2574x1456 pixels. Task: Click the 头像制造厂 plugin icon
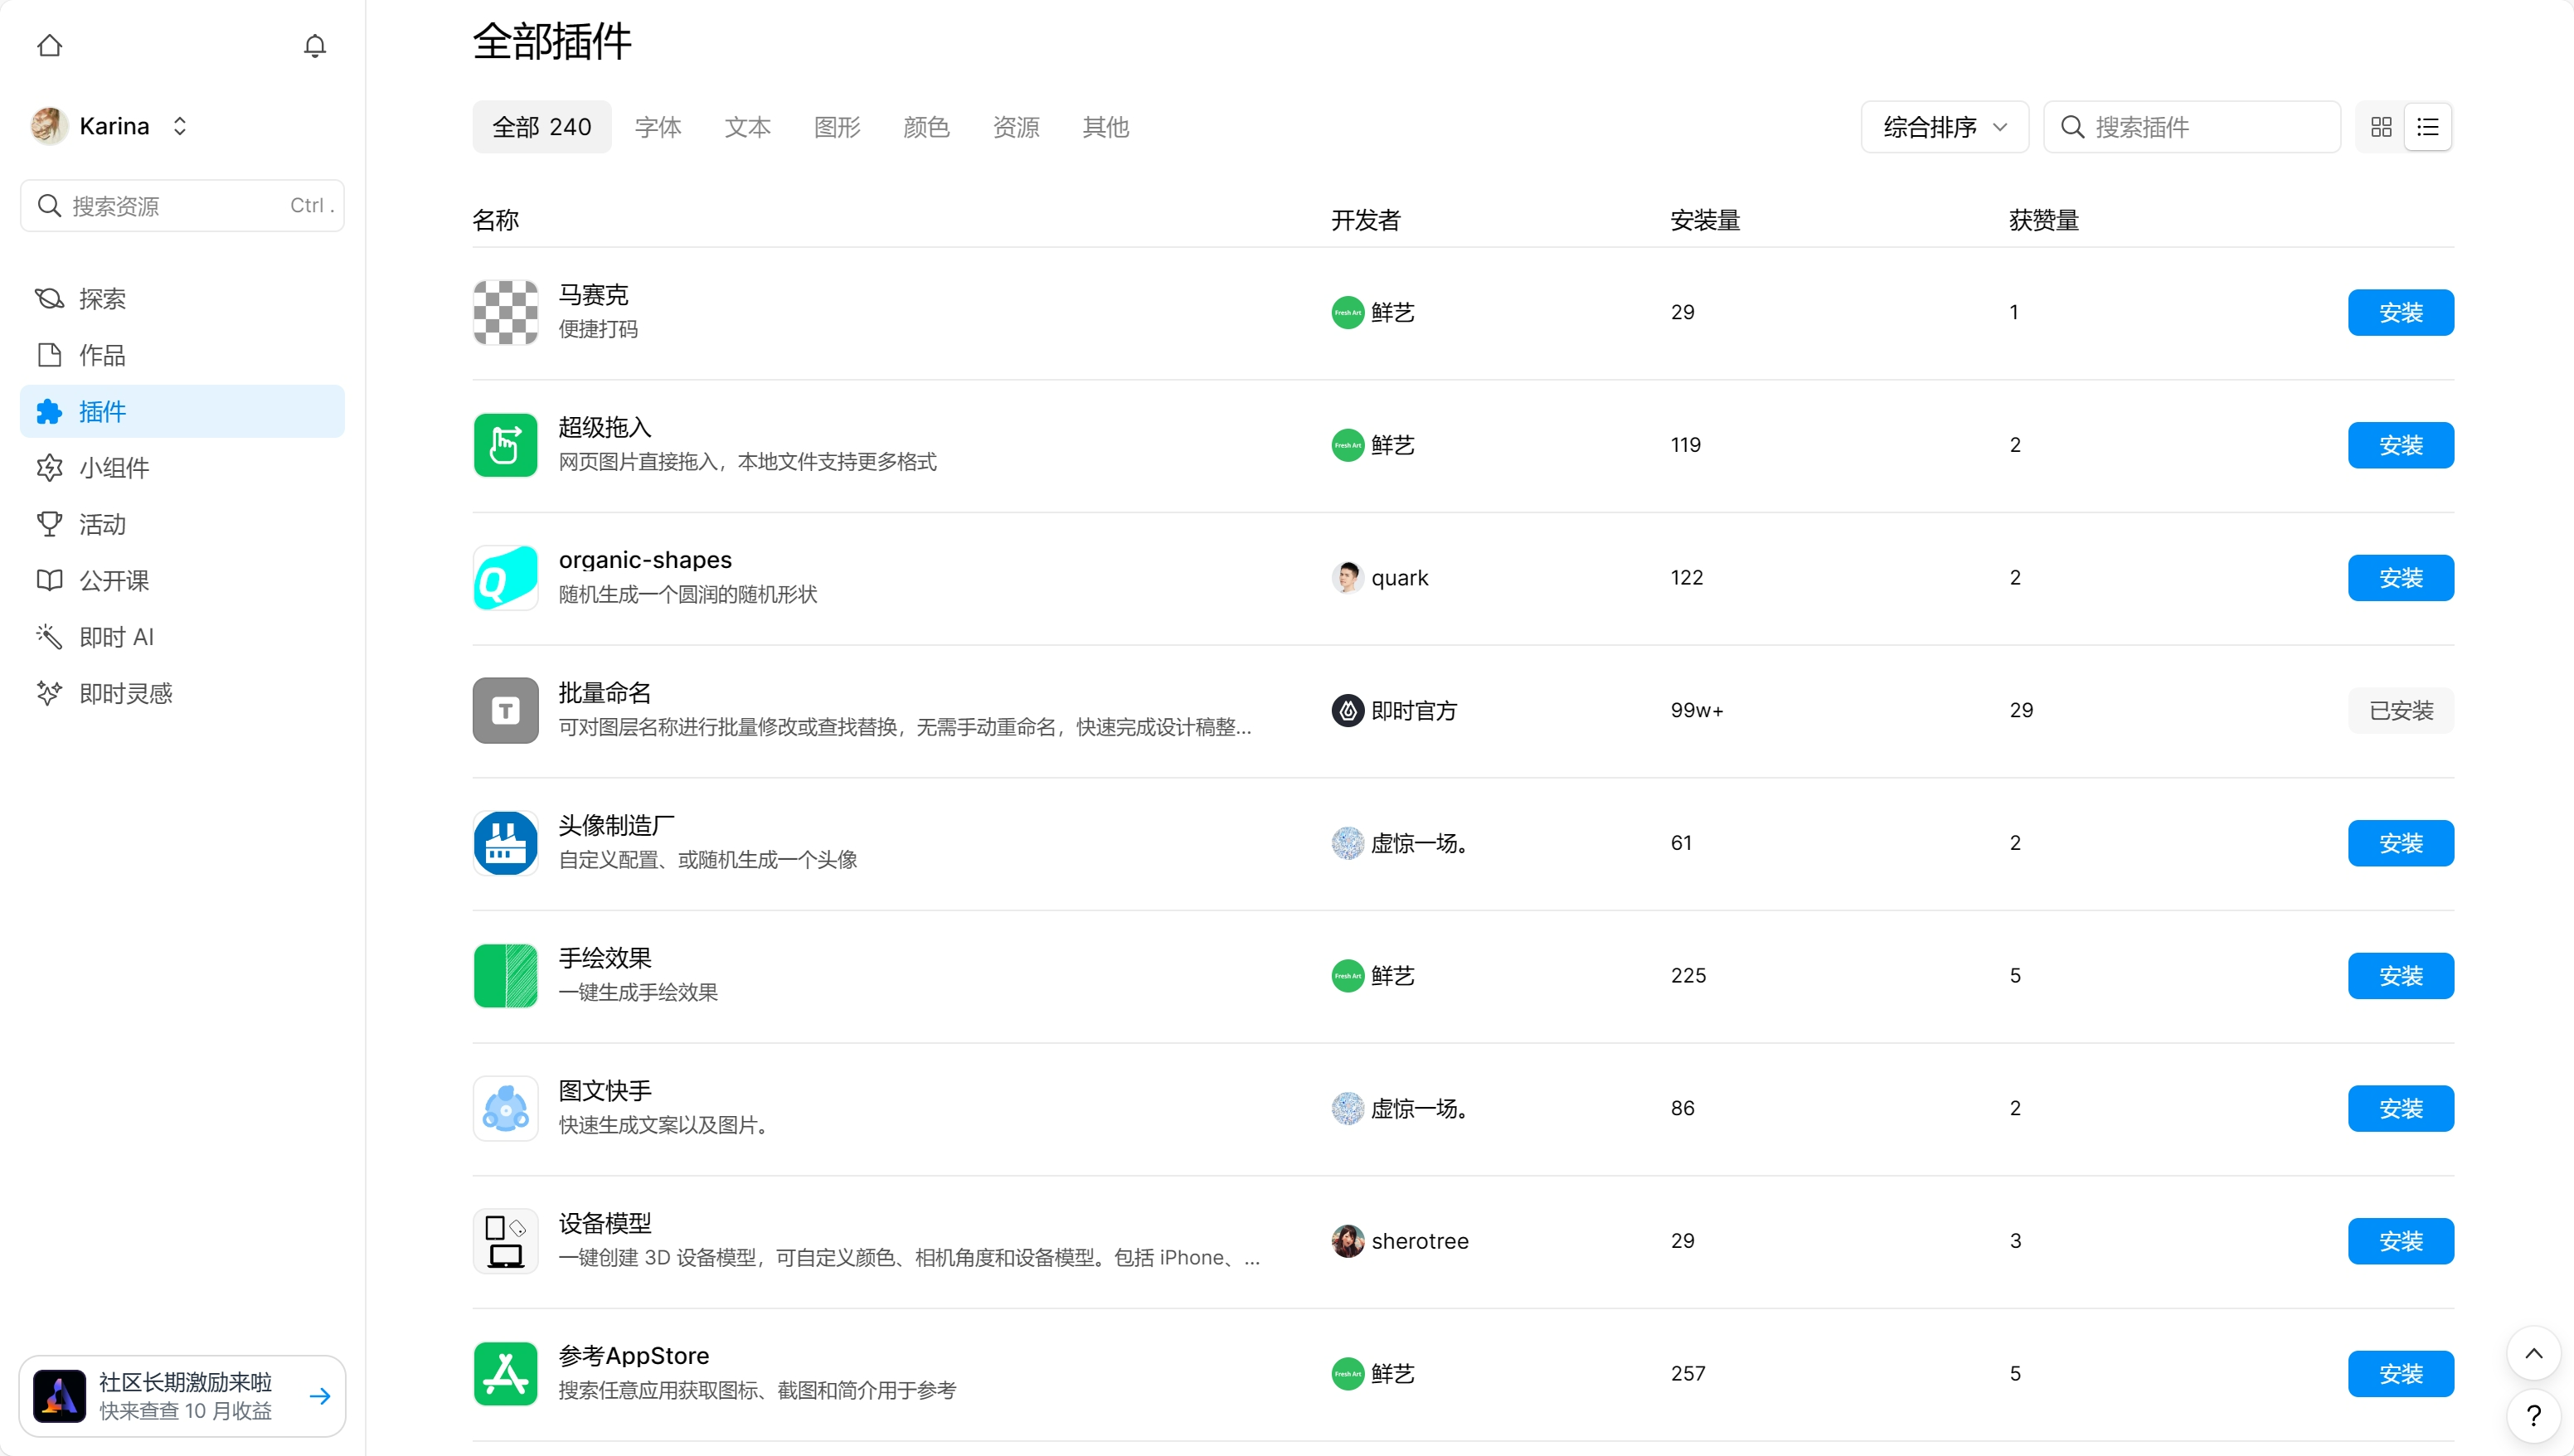coord(505,843)
